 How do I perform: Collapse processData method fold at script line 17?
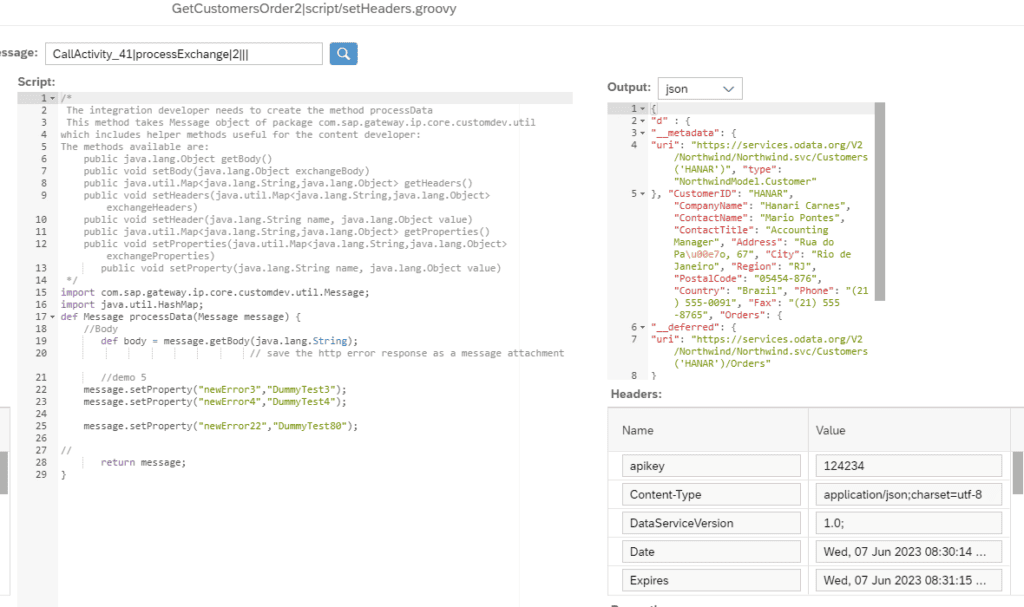53,317
